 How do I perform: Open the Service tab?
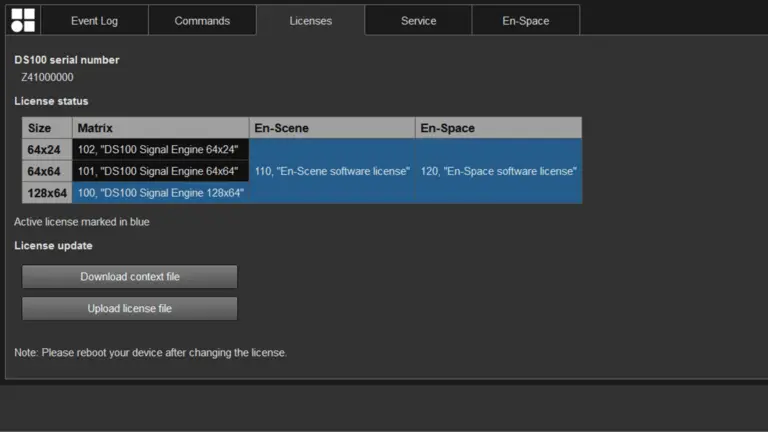click(x=418, y=21)
